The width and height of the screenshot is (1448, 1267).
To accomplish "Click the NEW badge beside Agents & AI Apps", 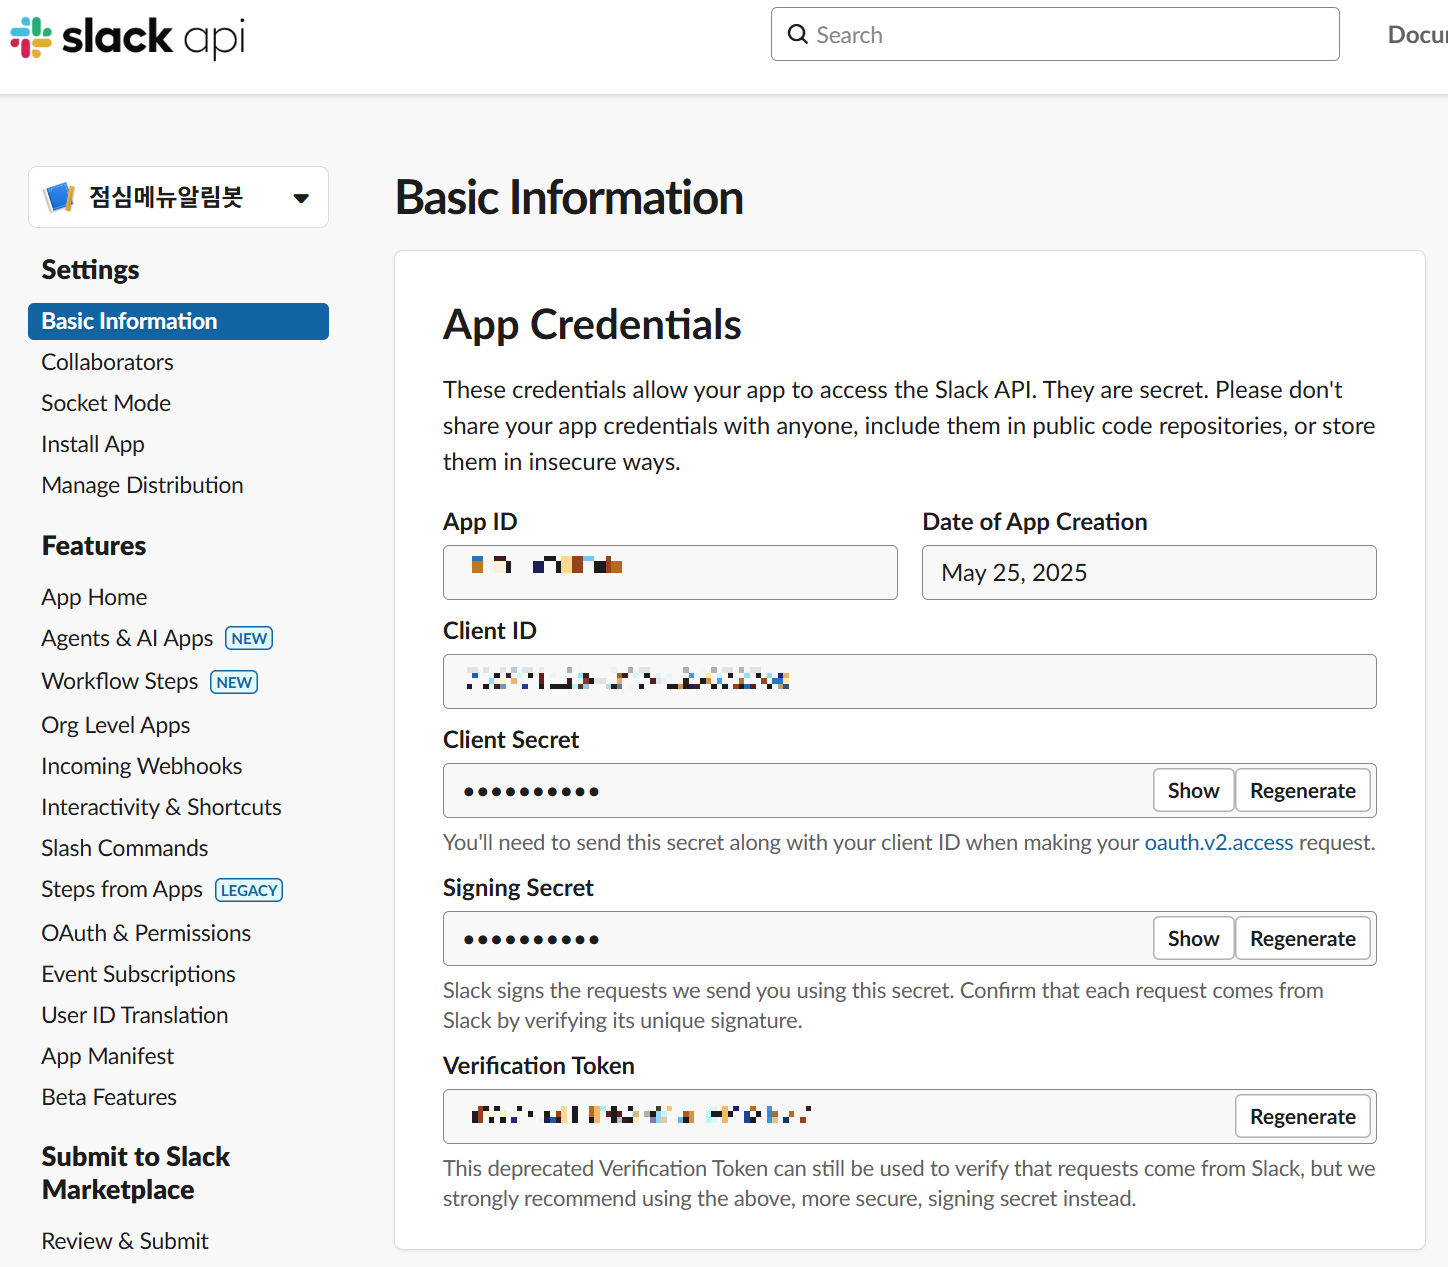I will click(249, 638).
